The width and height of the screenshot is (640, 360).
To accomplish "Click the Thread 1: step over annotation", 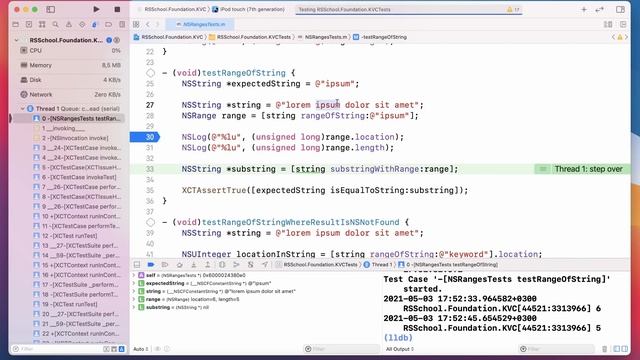I will tap(582, 169).
